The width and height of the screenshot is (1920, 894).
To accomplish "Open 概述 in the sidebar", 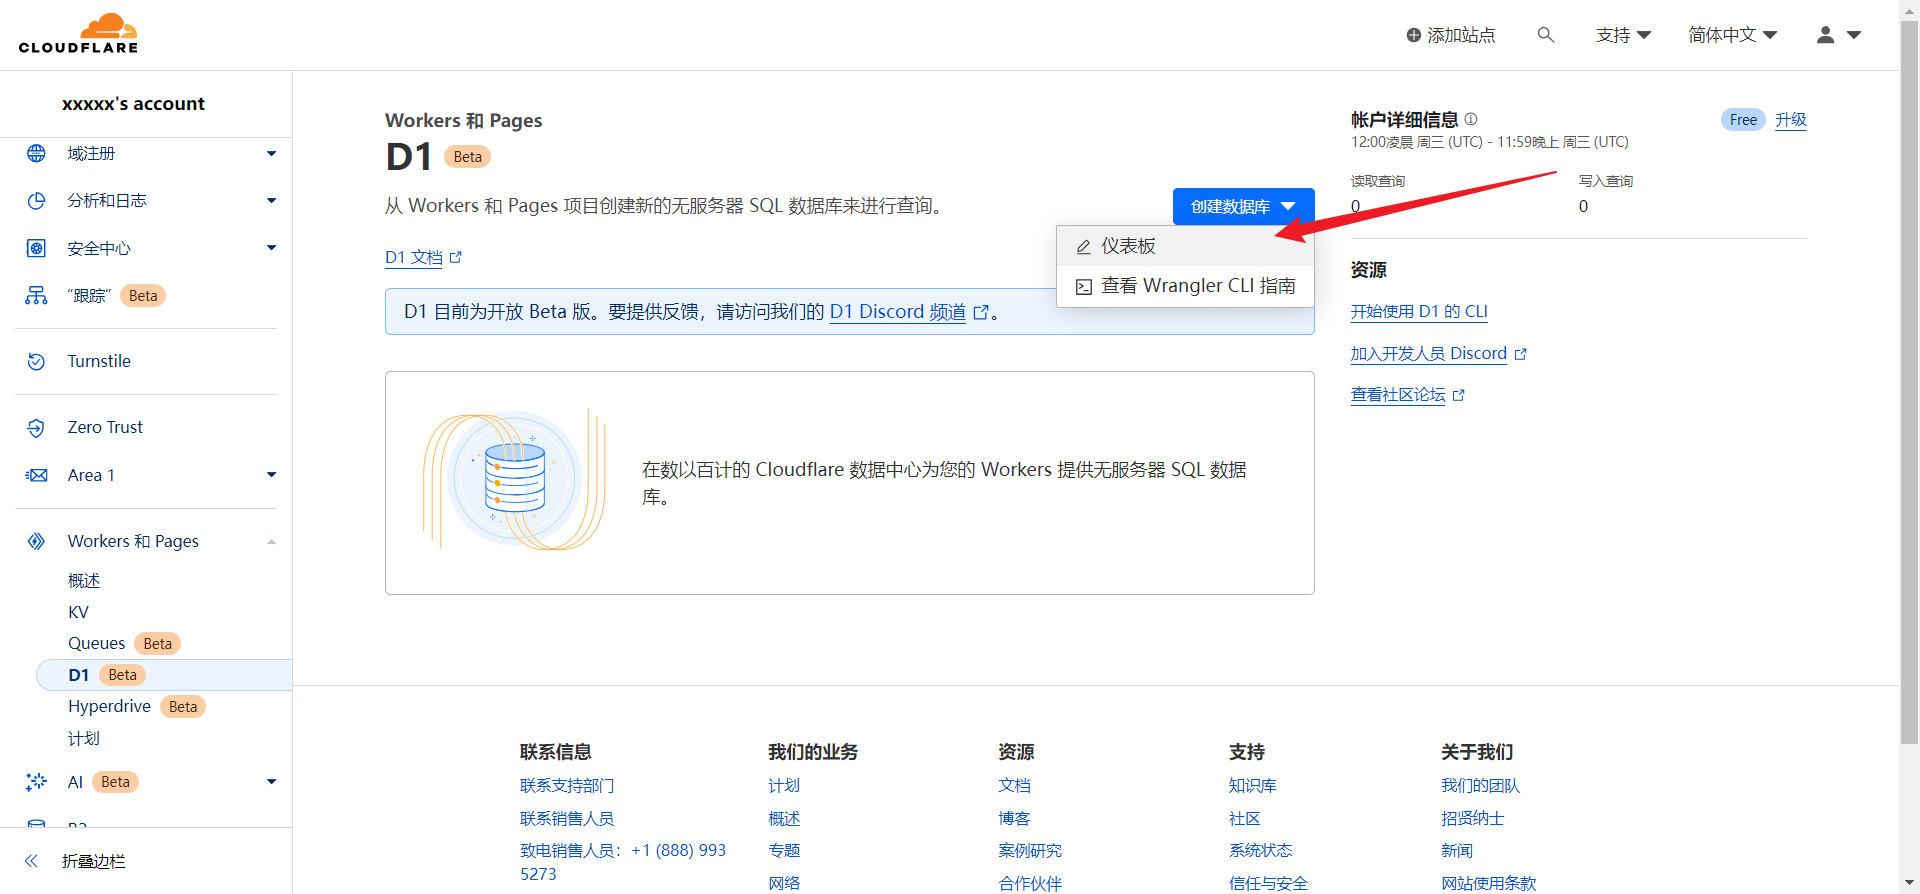I will [x=84, y=580].
